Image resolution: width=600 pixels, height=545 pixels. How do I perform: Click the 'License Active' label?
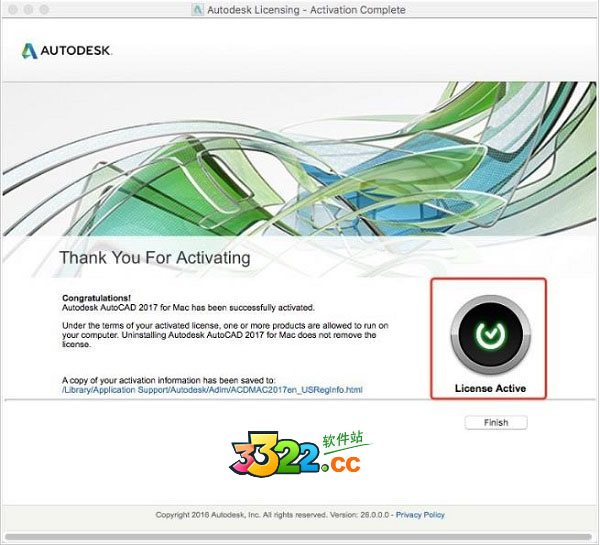pos(490,388)
